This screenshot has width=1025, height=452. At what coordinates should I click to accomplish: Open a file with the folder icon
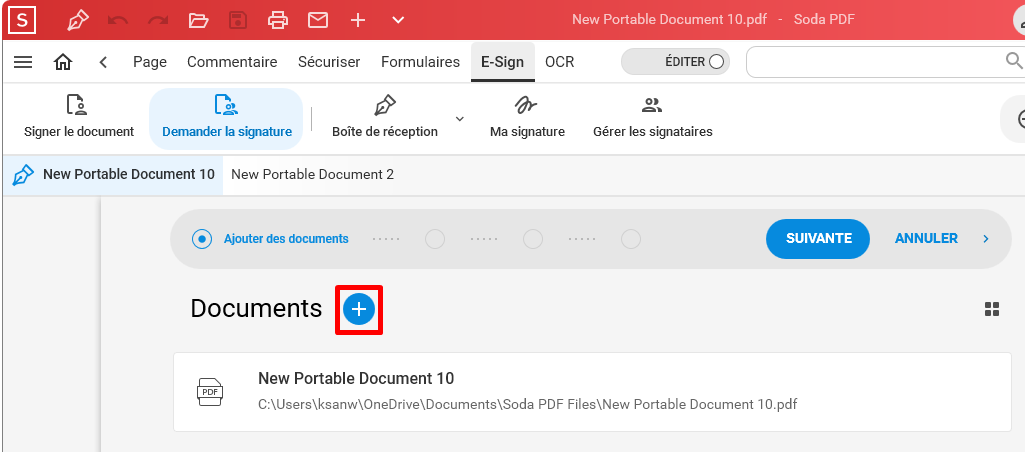(198, 20)
